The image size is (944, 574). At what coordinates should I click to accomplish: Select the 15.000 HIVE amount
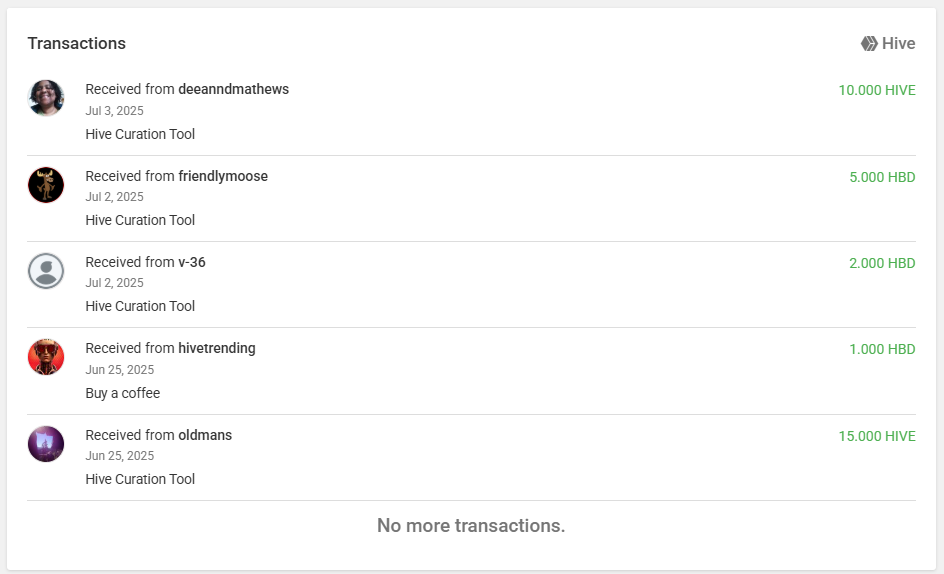tap(877, 436)
